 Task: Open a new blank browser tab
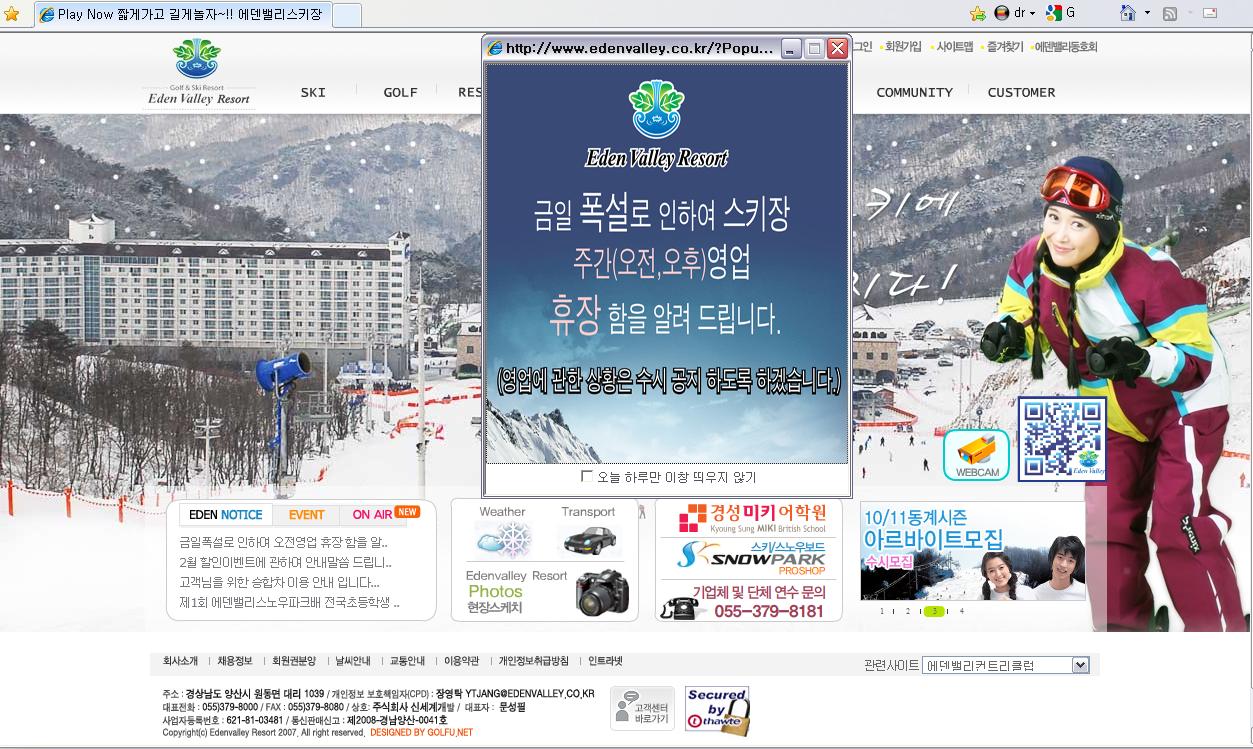(346, 15)
